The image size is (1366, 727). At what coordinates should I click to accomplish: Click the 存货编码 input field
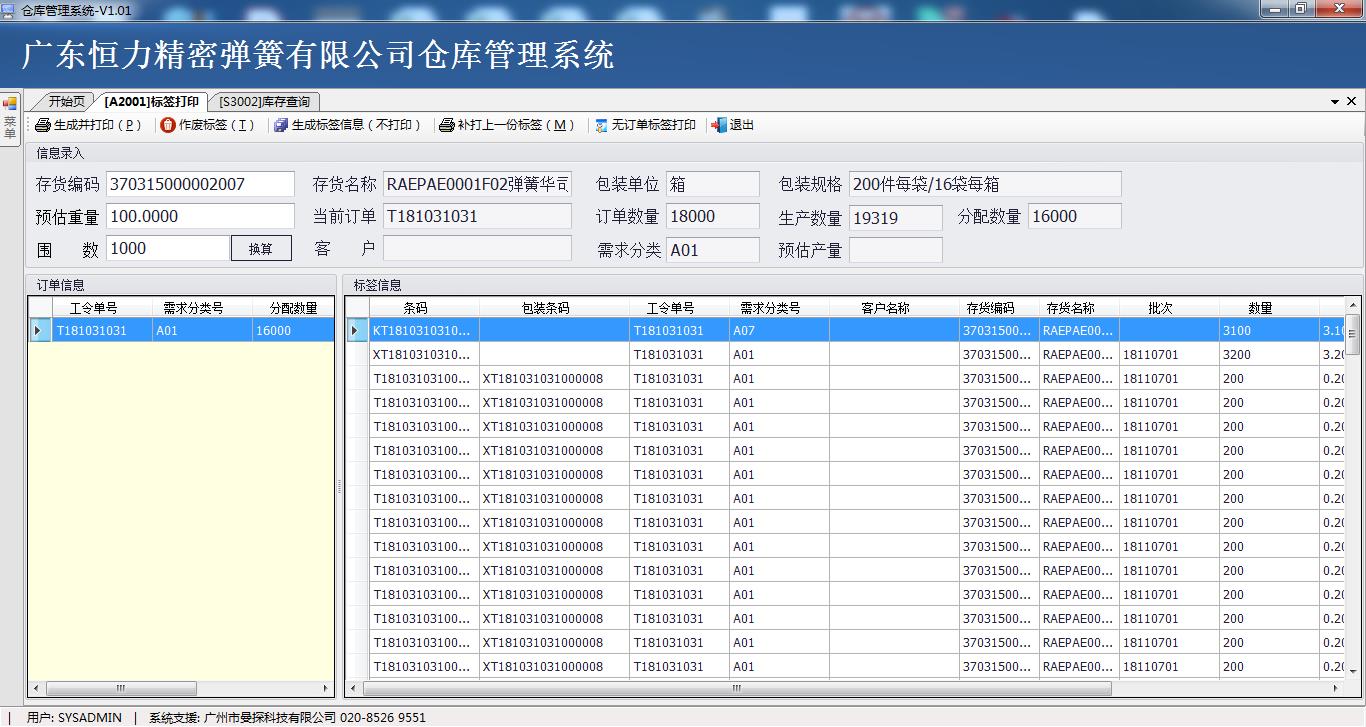coord(200,184)
